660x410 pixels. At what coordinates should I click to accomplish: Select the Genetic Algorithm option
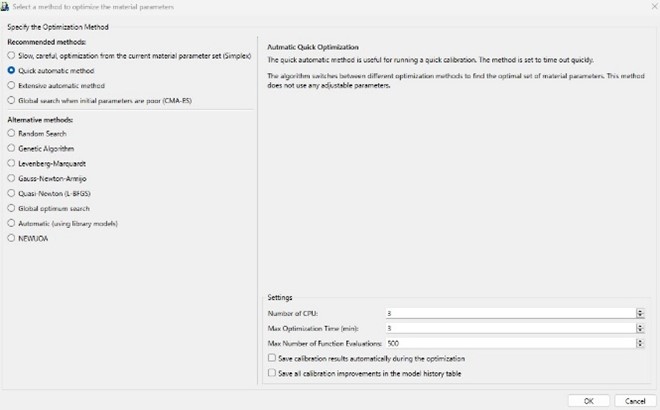(x=11, y=148)
